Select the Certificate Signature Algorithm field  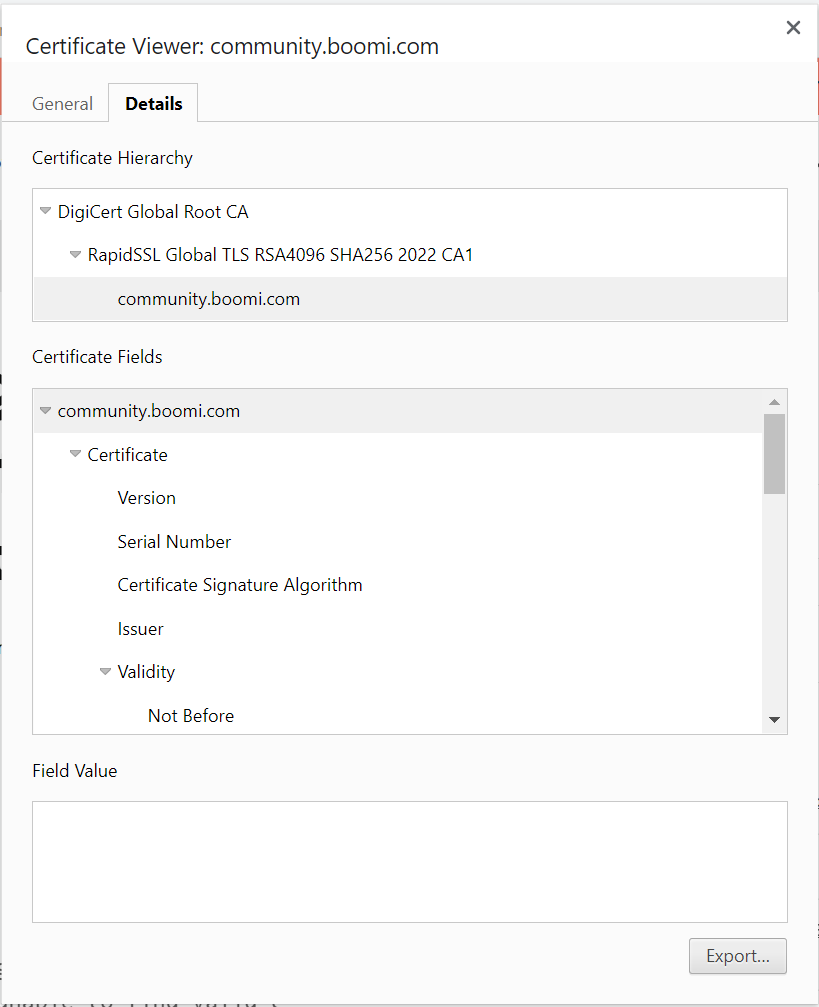point(240,584)
